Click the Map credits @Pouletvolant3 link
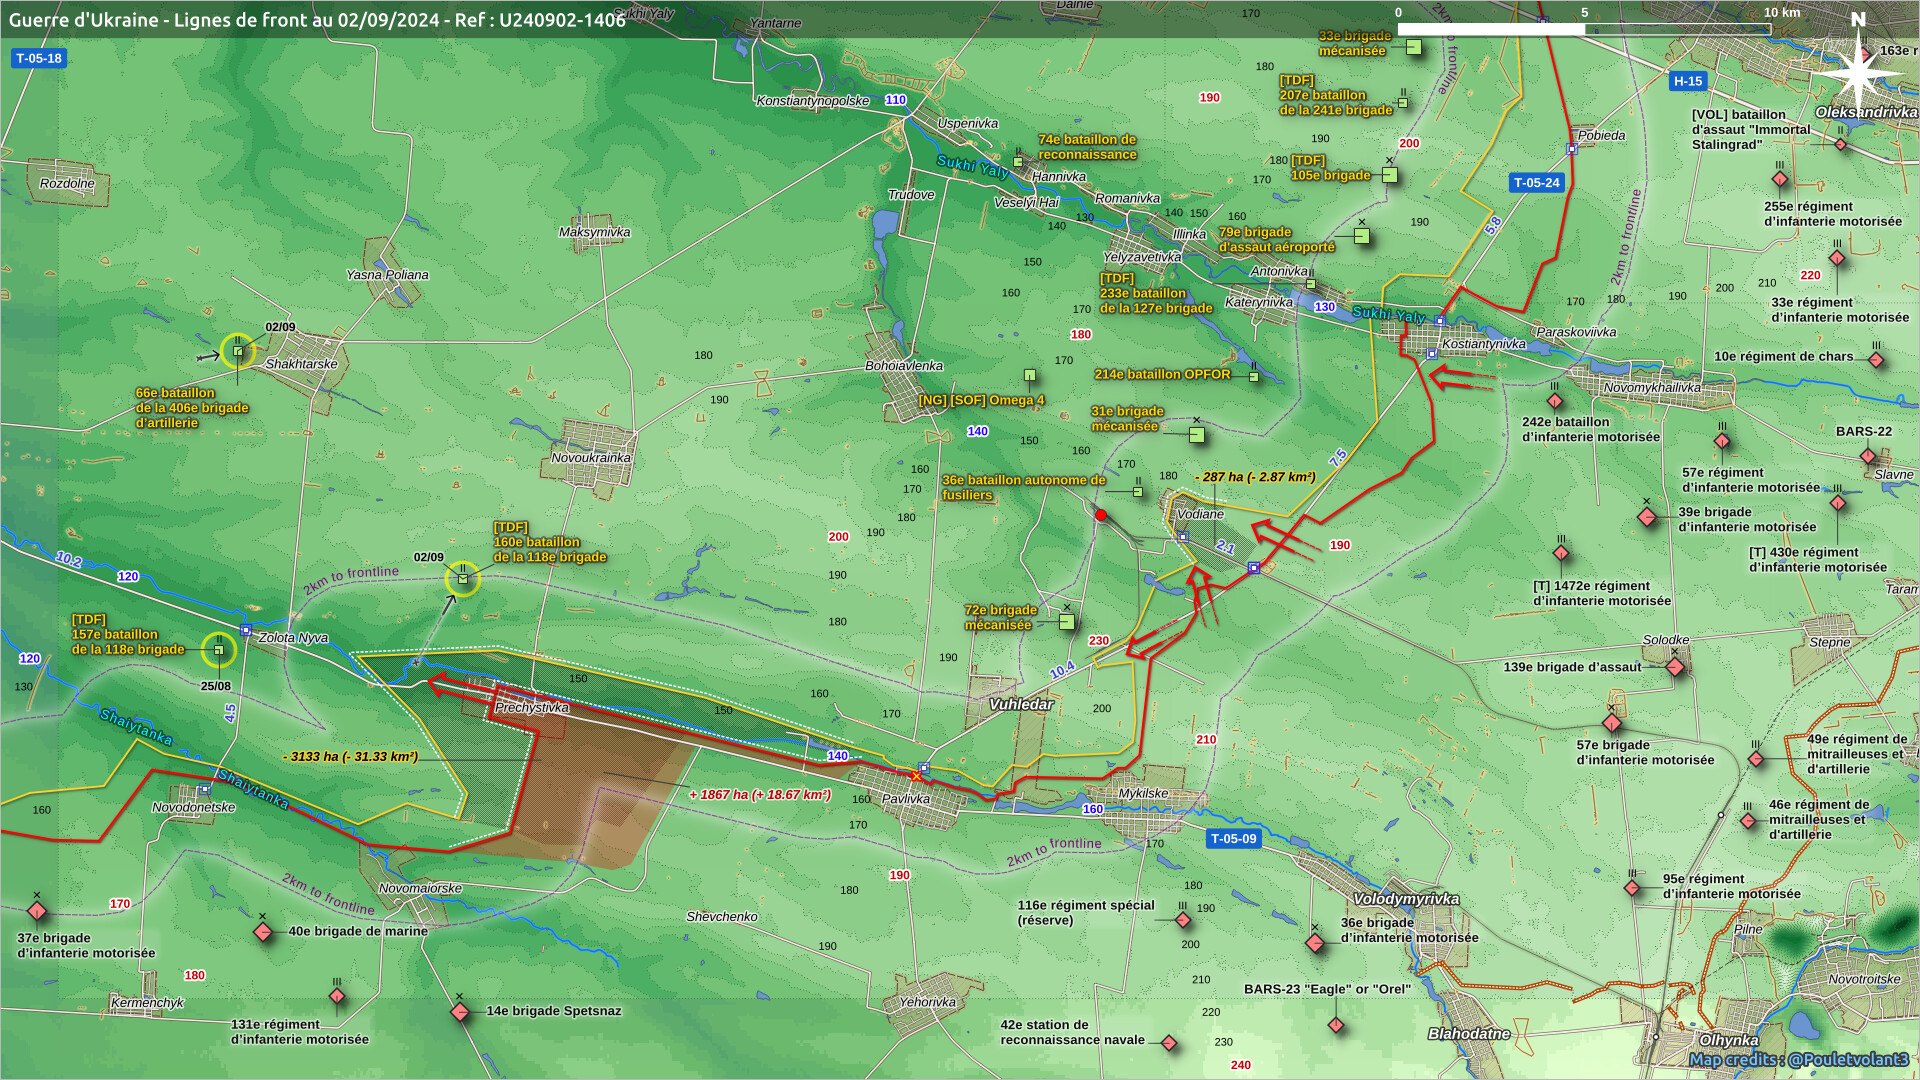This screenshot has height=1080, width=1920. pyautogui.click(x=1798, y=1059)
